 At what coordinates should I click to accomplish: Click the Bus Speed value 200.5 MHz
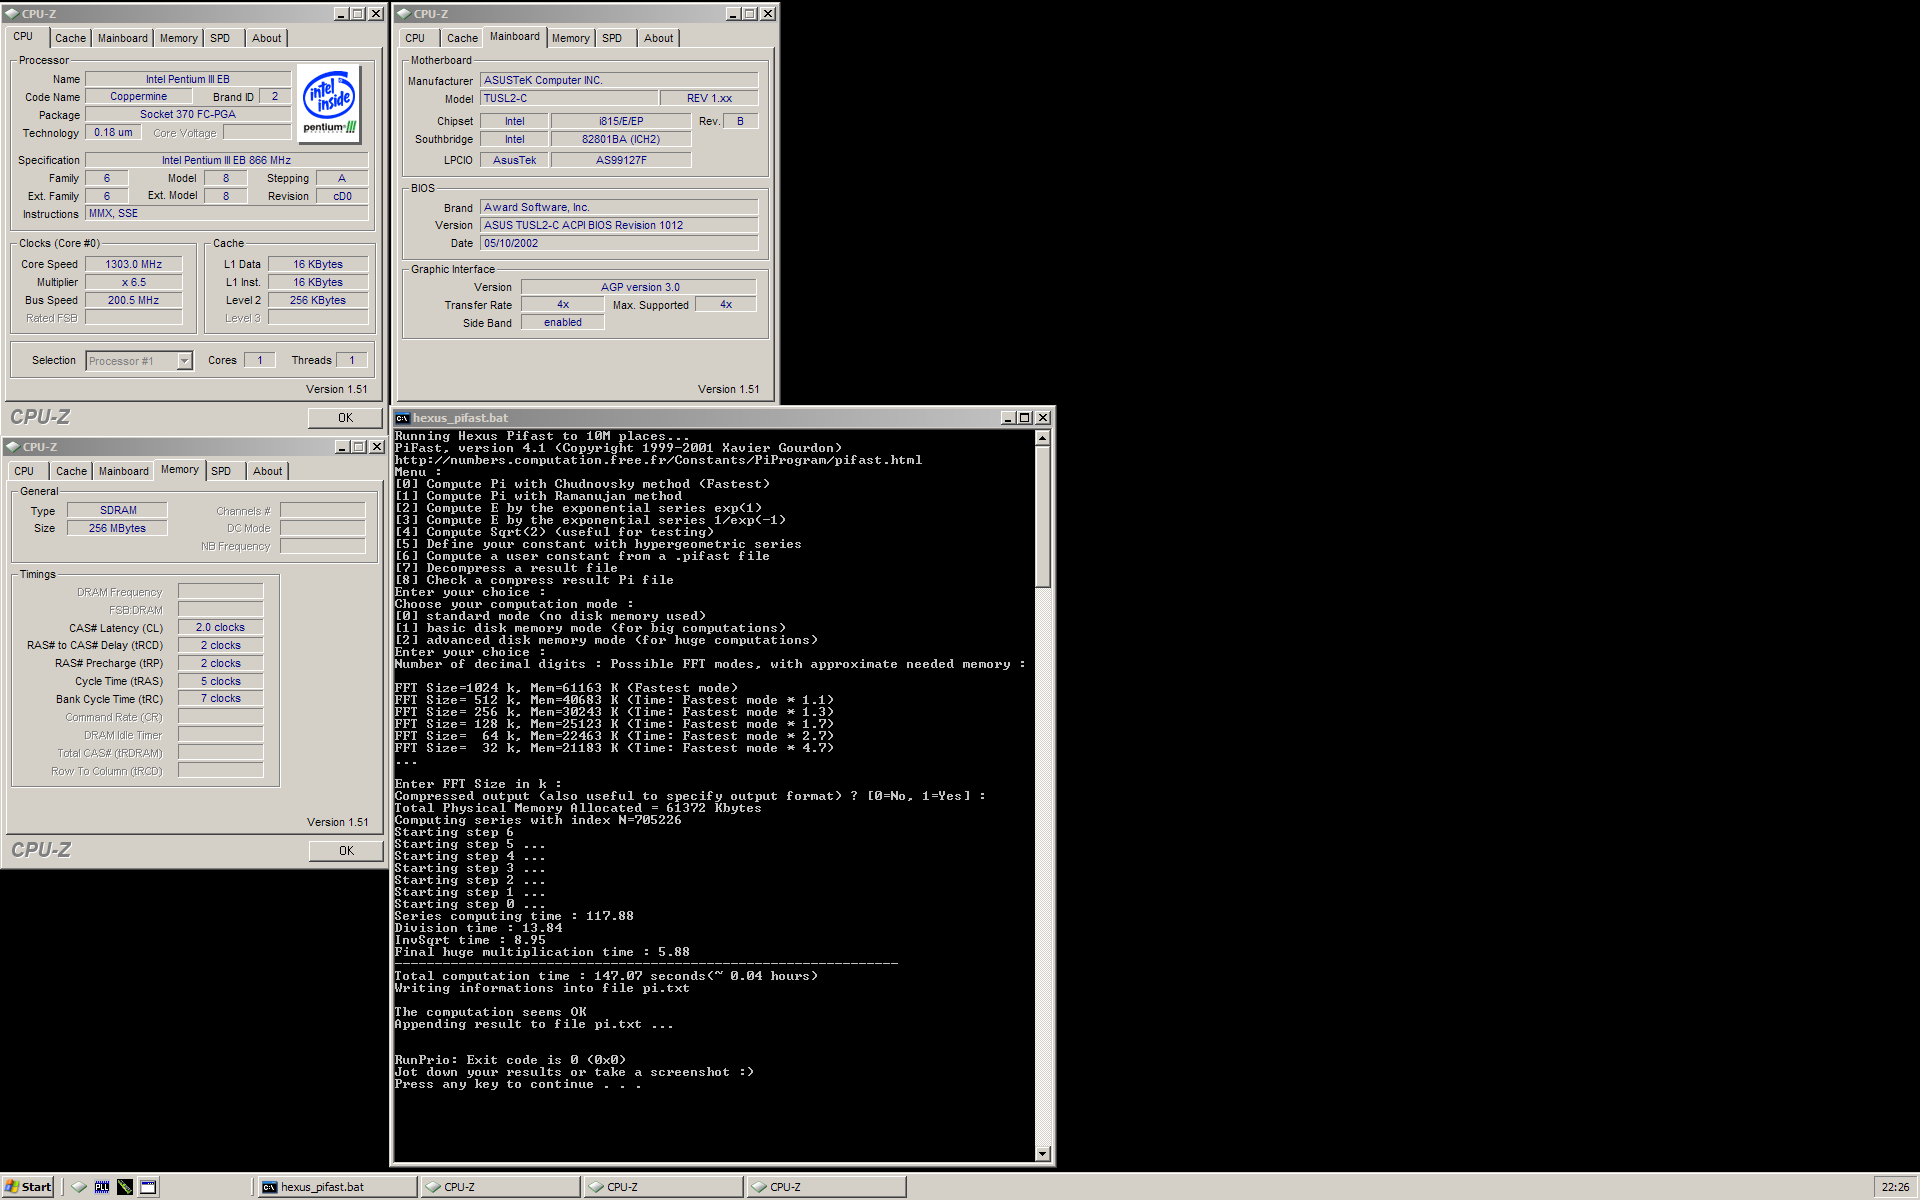[134, 300]
